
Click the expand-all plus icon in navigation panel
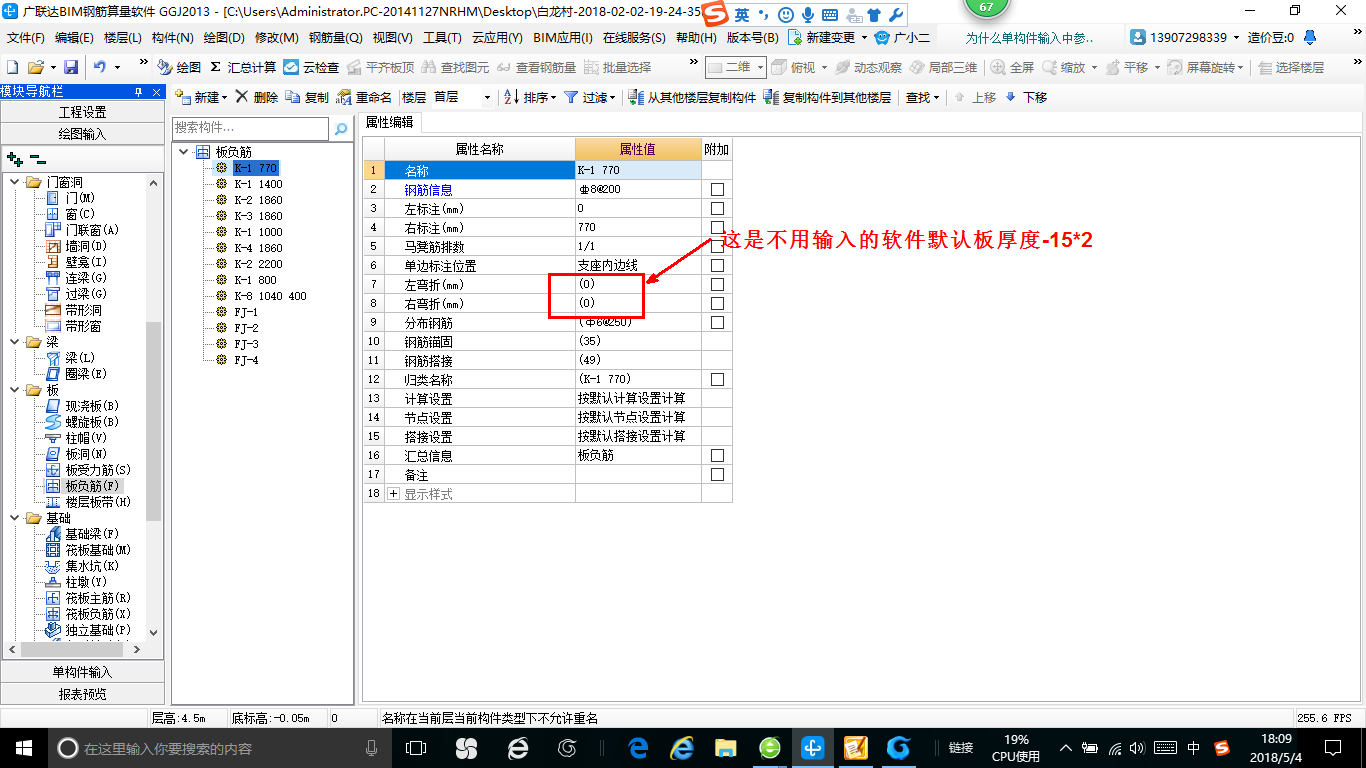click(14, 159)
